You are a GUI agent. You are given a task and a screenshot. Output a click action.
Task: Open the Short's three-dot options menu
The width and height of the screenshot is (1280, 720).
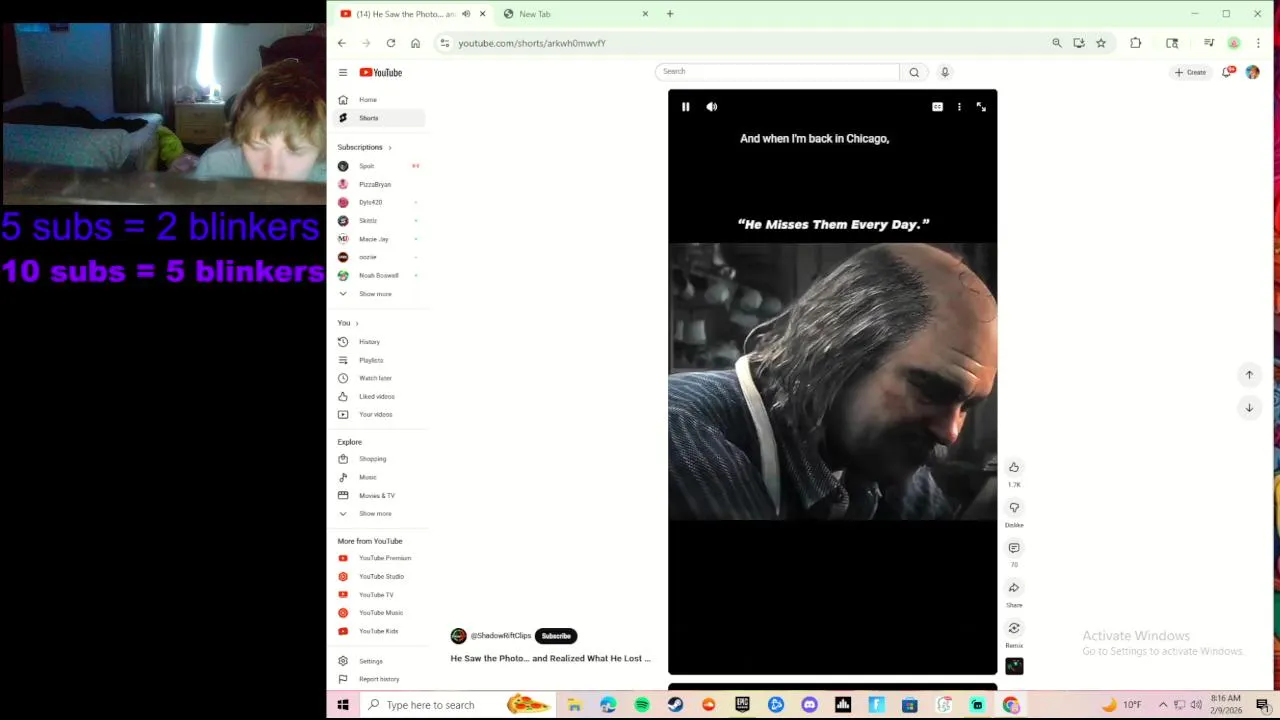[x=959, y=107]
